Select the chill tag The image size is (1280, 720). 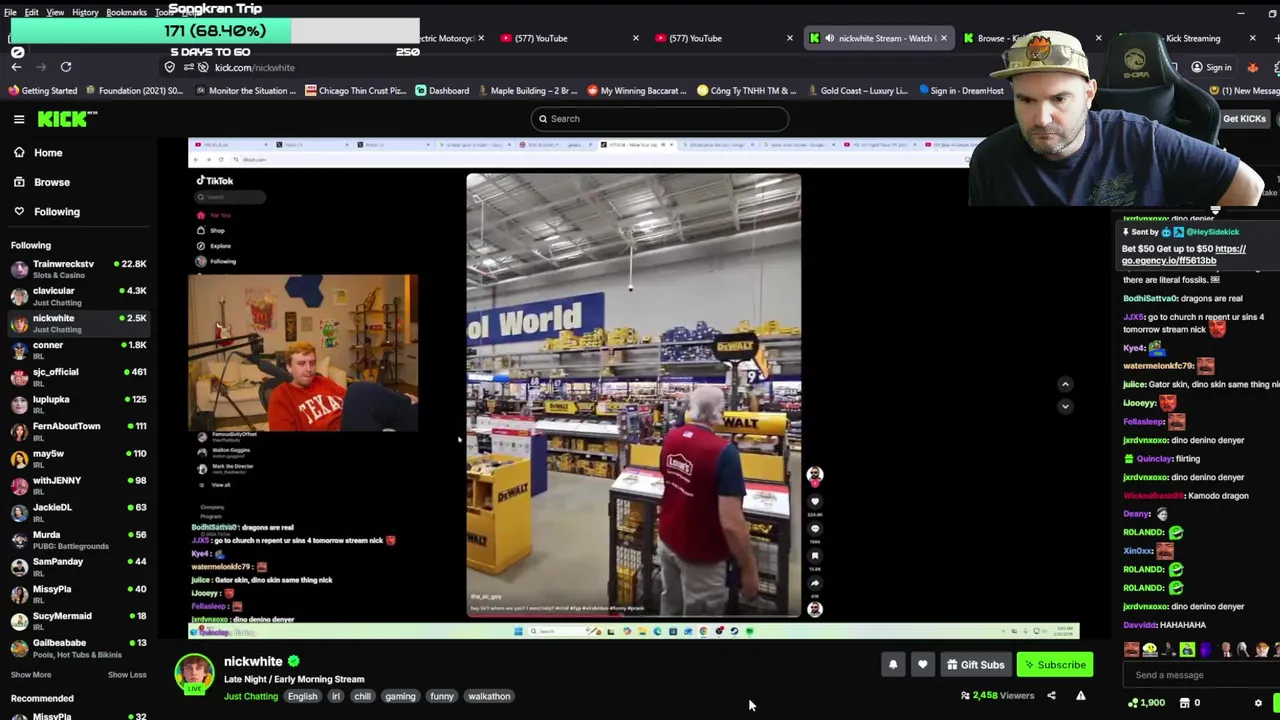(x=362, y=697)
